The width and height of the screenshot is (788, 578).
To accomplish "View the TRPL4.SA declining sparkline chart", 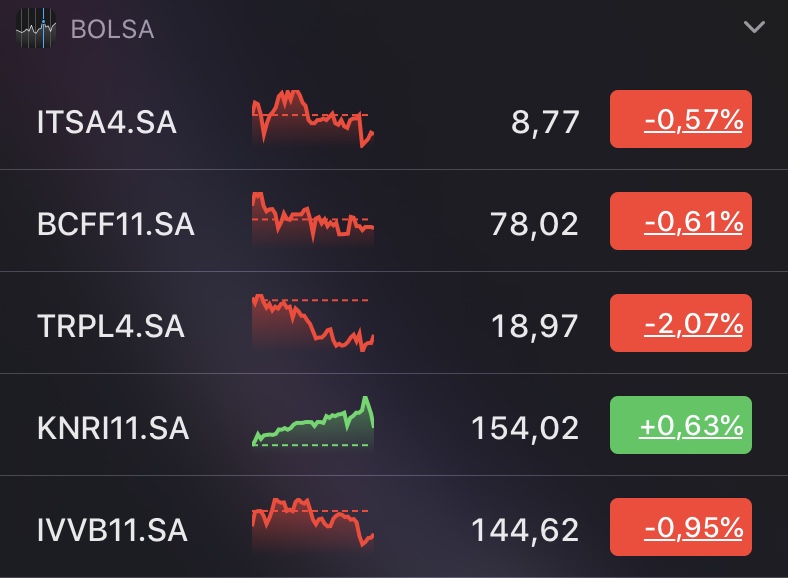I will pos(313,323).
